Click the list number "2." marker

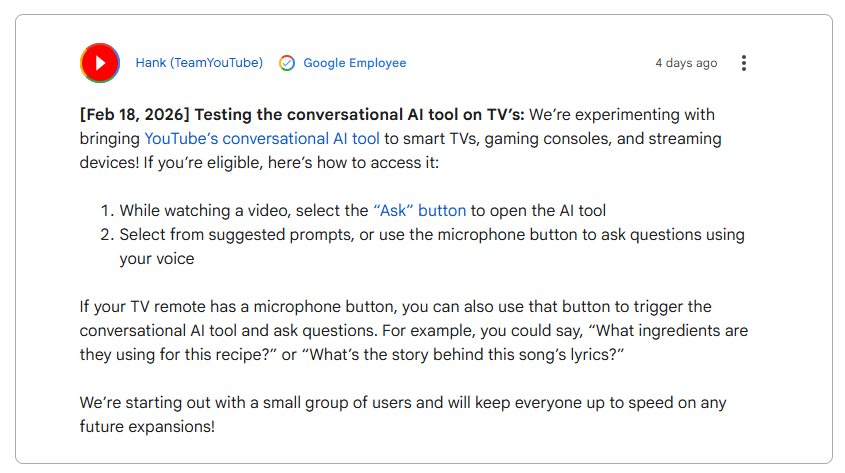click(106, 235)
